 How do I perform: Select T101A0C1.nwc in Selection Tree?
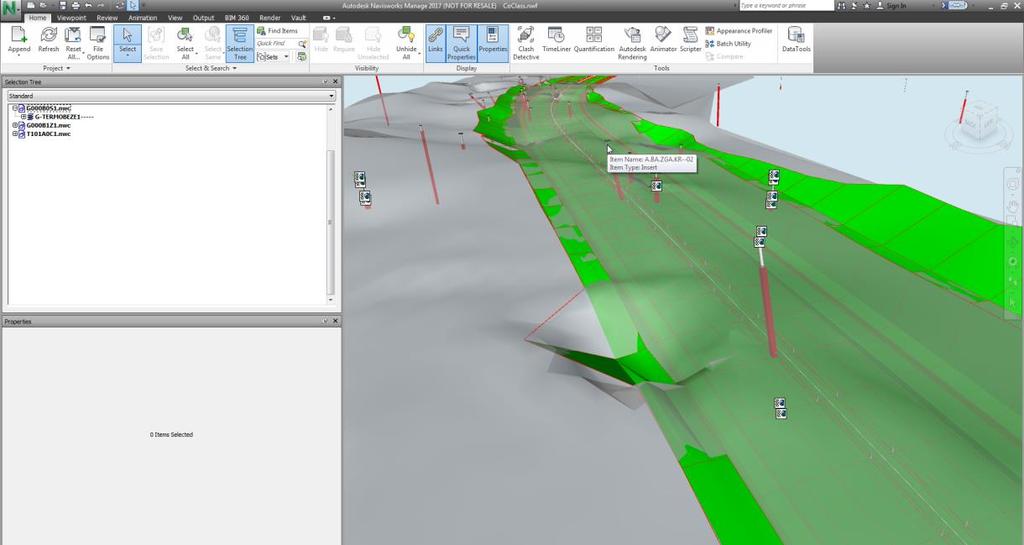(x=48, y=134)
